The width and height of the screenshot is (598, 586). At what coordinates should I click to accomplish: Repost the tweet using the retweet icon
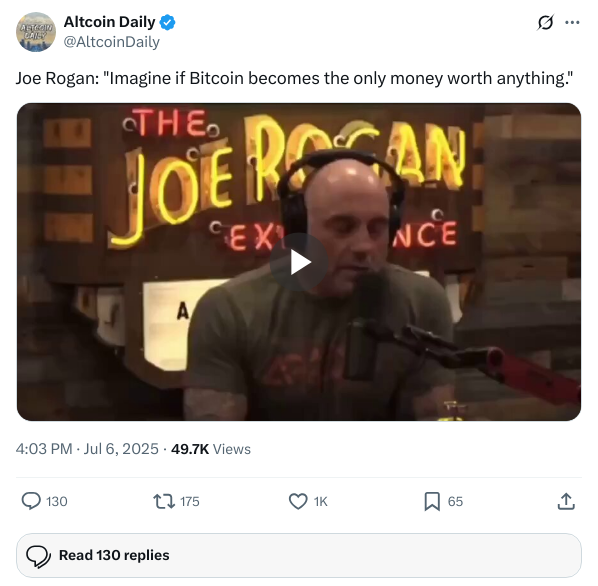coord(164,501)
